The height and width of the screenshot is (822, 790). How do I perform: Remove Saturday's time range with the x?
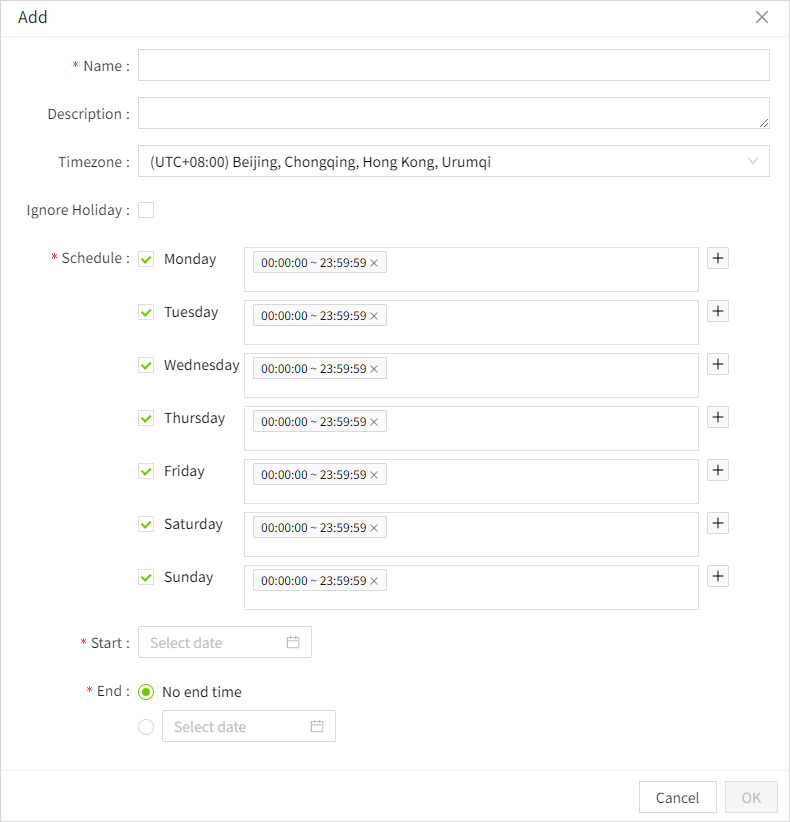click(x=374, y=528)
